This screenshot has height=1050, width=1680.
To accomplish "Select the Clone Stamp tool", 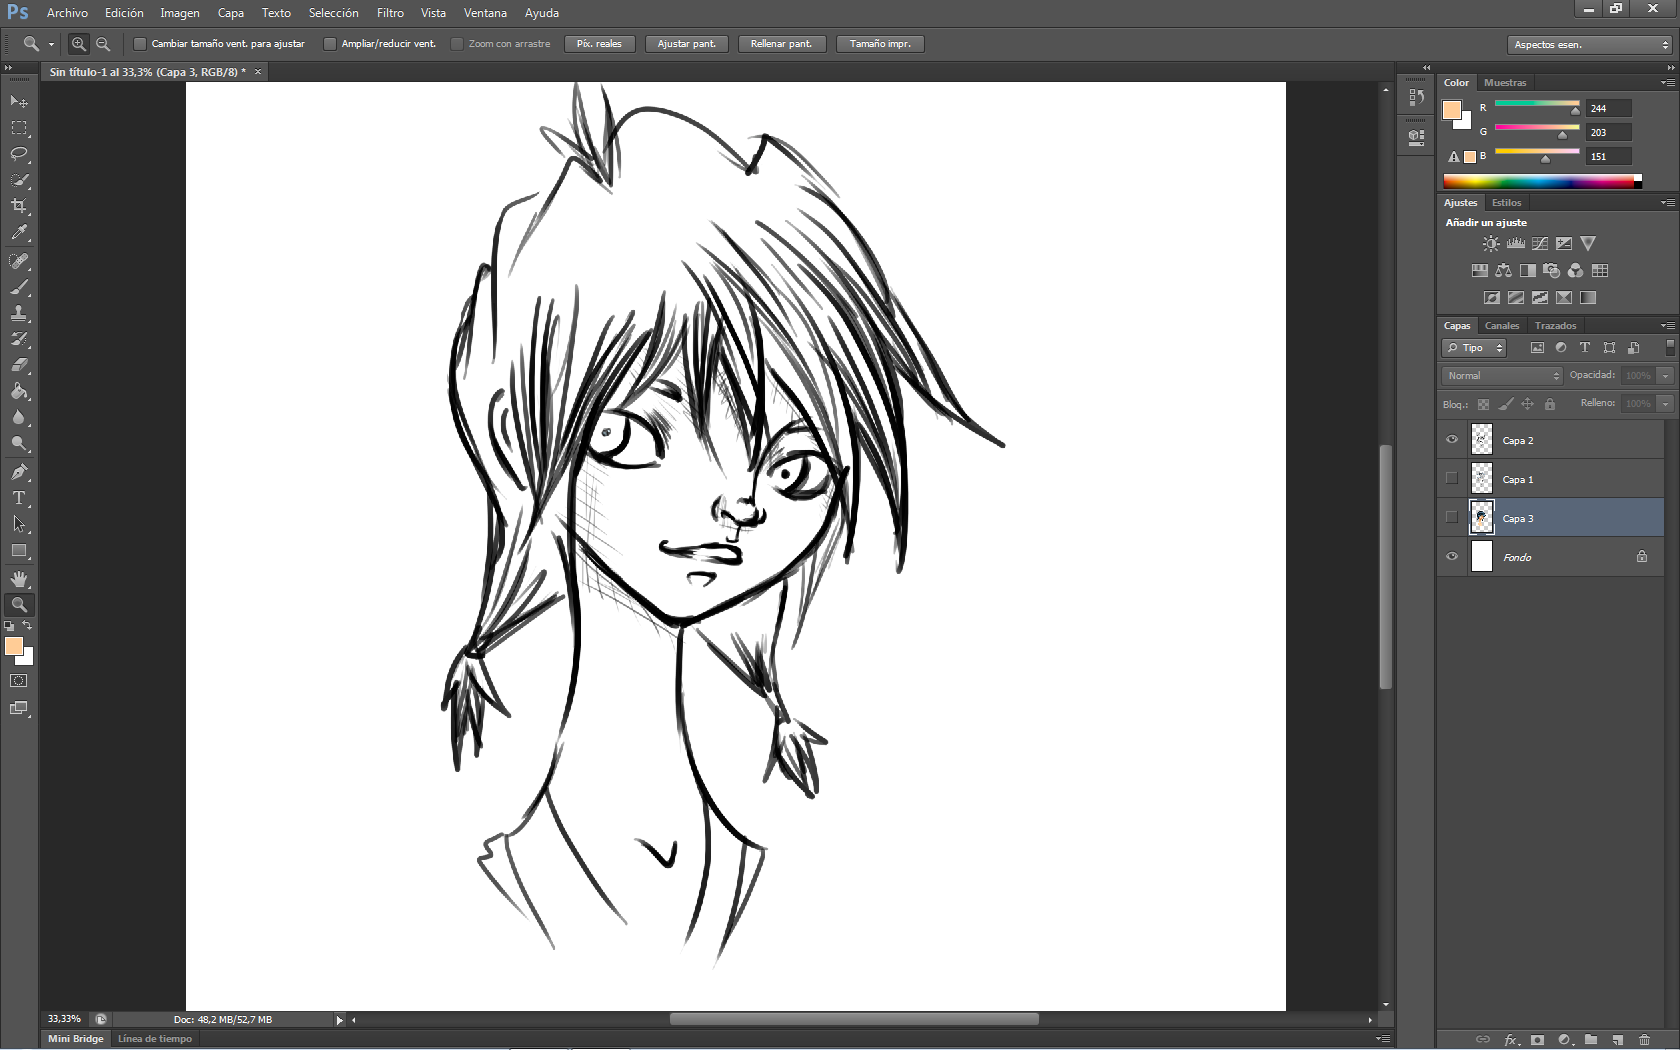I will pyautogui.click(x=19, y=313).
